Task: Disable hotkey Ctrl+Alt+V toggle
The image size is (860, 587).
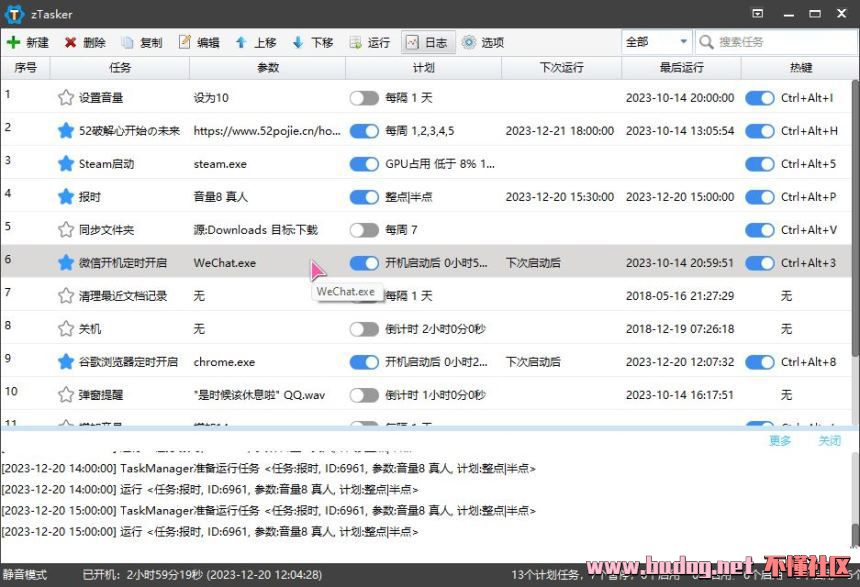Action: [x=760, y=230]
